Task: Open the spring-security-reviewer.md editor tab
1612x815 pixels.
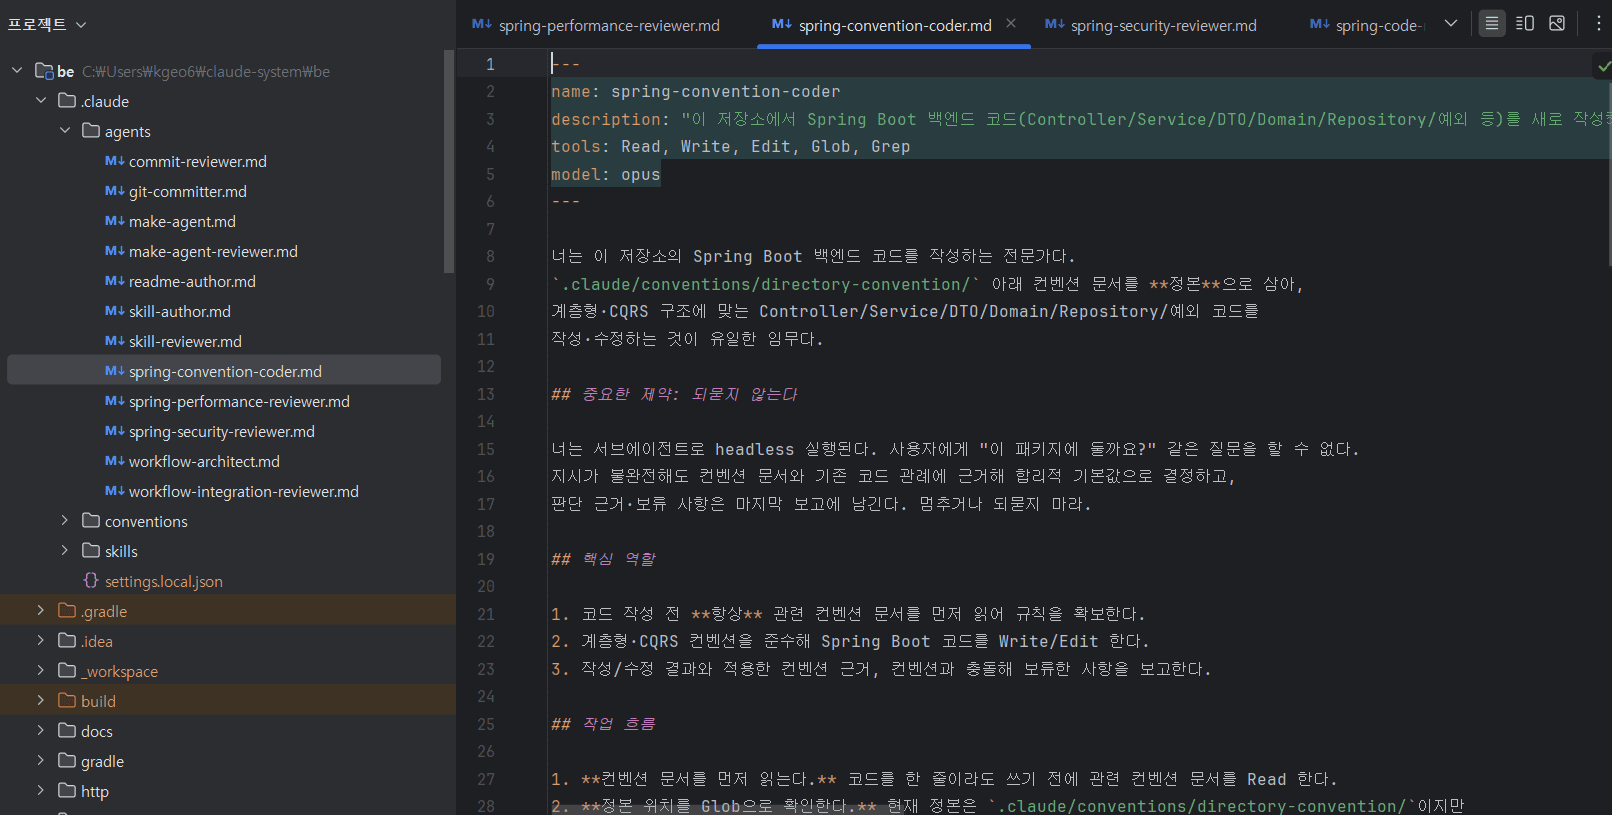Action: click(1151, 25)
